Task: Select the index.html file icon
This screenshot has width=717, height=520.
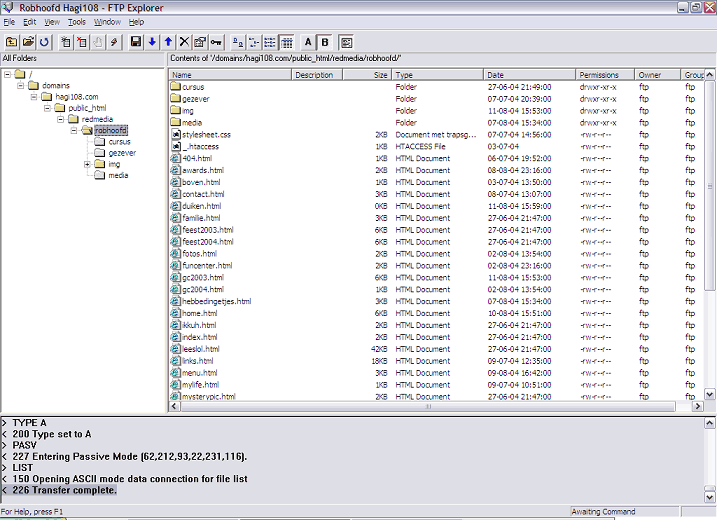Action: [x=176, y=337]
